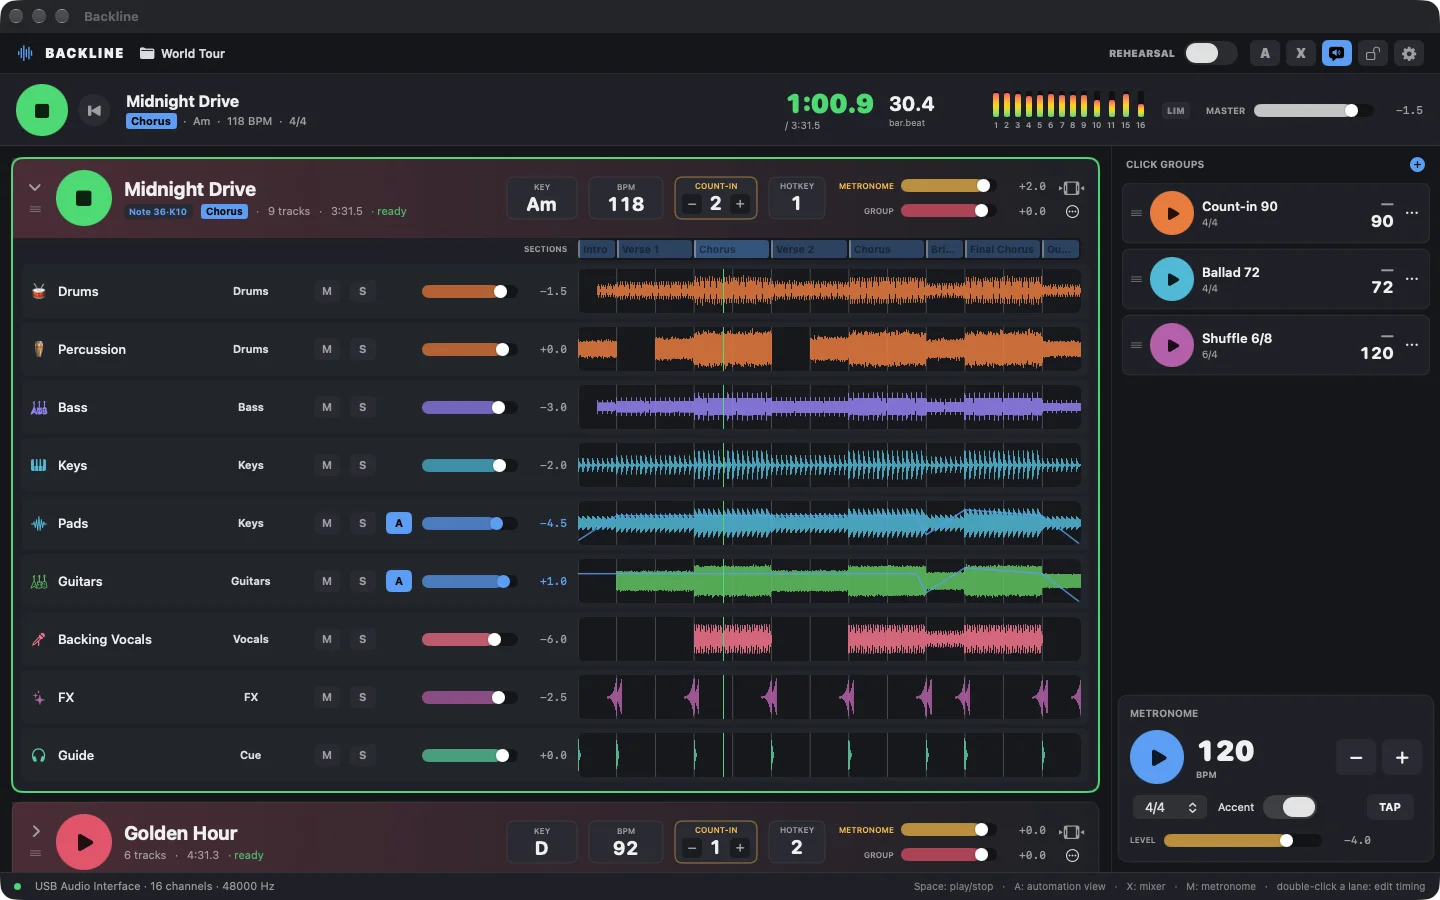Play the Count-in 90 click group

coord(1172,213)
